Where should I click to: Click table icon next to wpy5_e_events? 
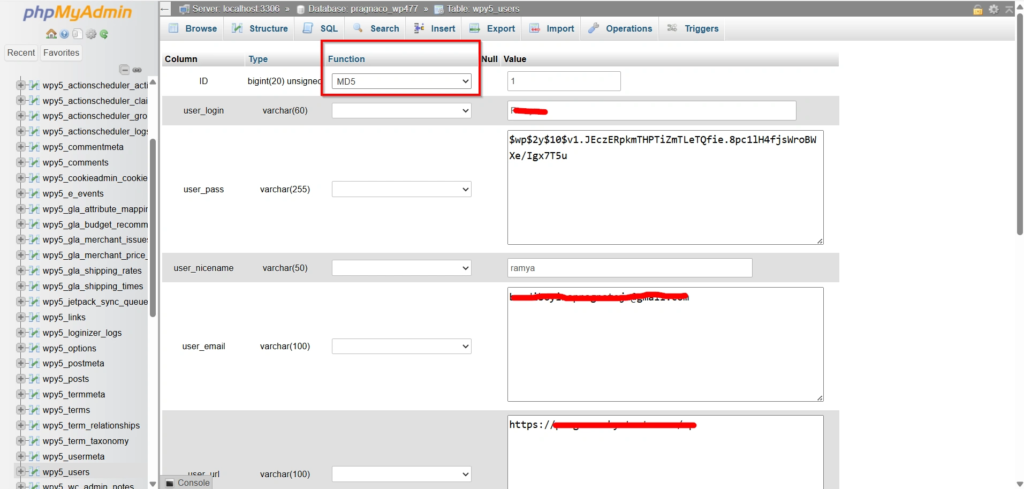point(35,193)
